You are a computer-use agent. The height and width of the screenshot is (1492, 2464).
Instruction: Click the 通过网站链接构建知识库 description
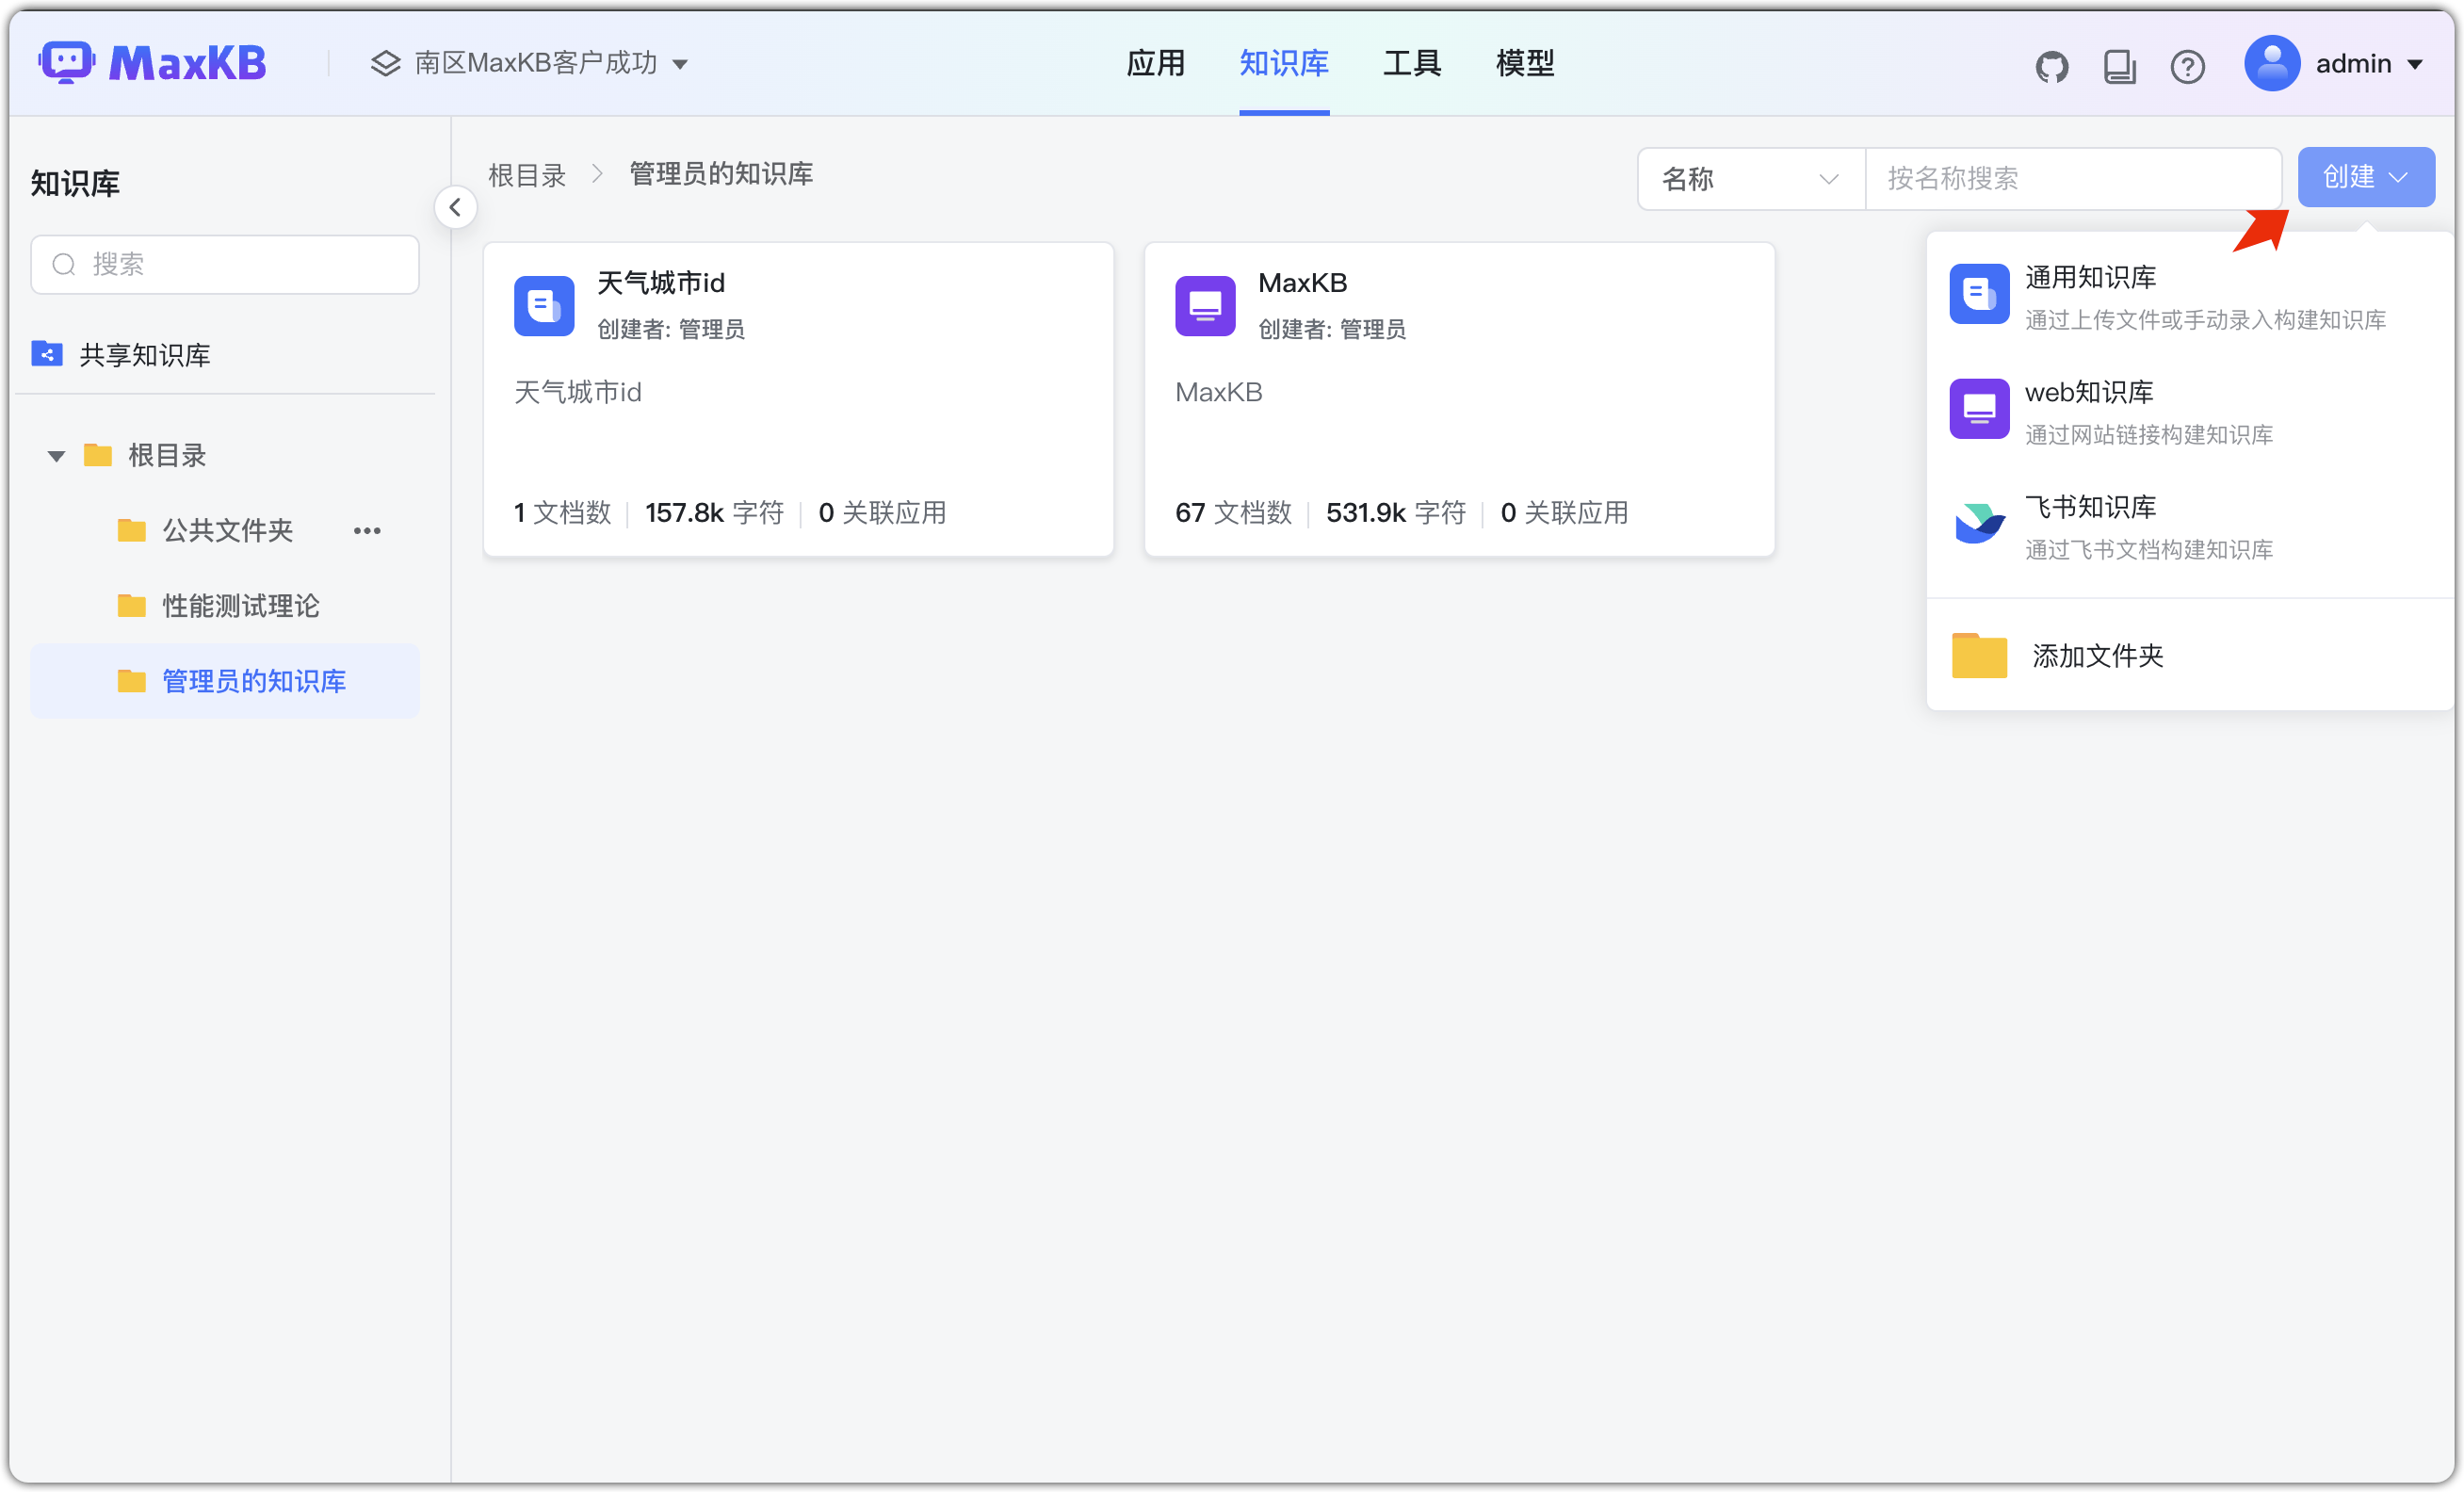[2148, 434]
